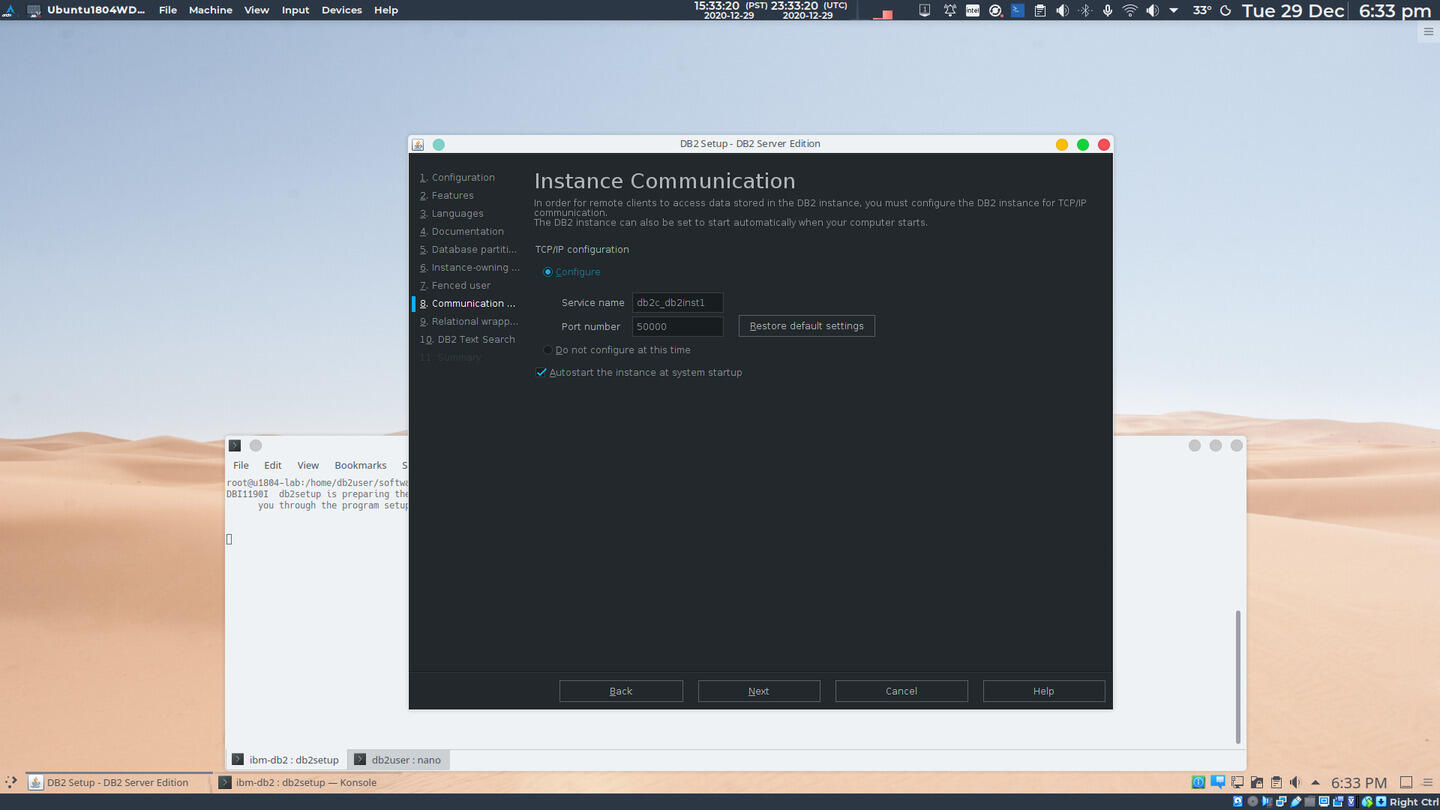Viewport: 1440px width, 810px height.
Task: Click the disk lock icon in guest panel
Action: 1257,782
